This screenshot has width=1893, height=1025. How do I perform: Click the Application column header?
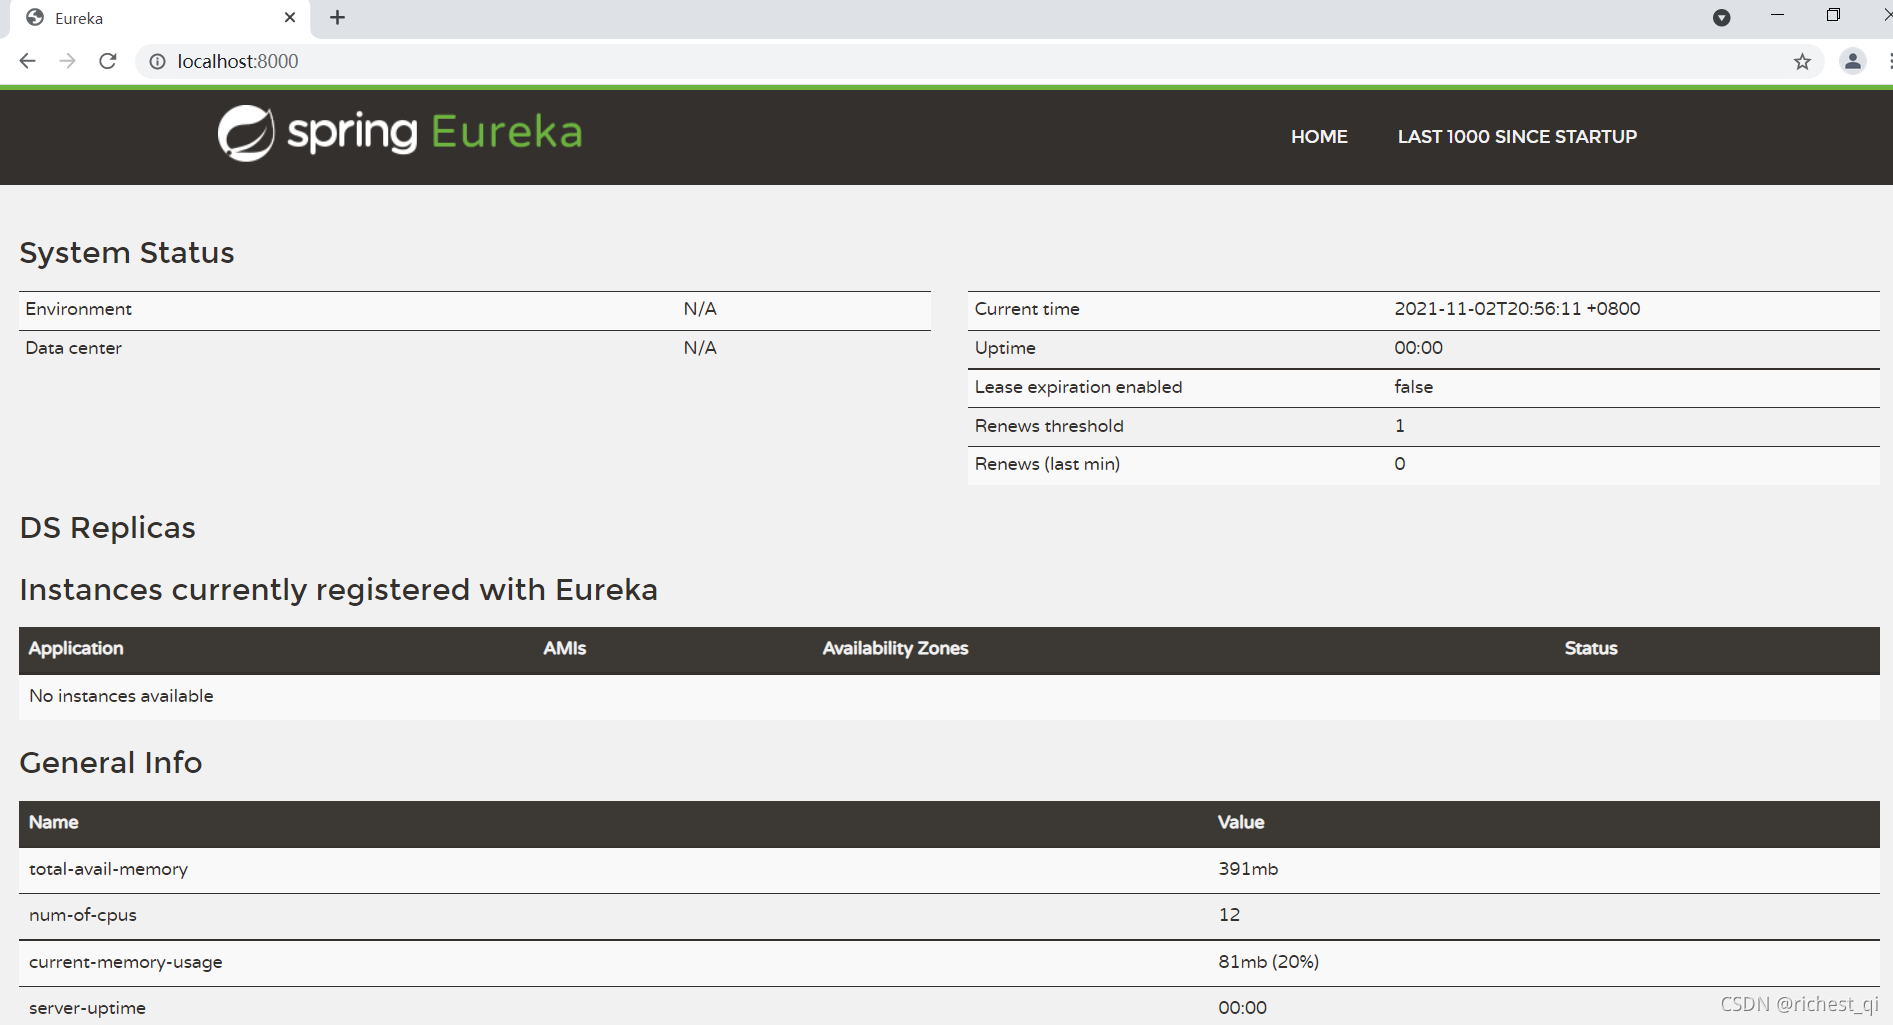76,648
